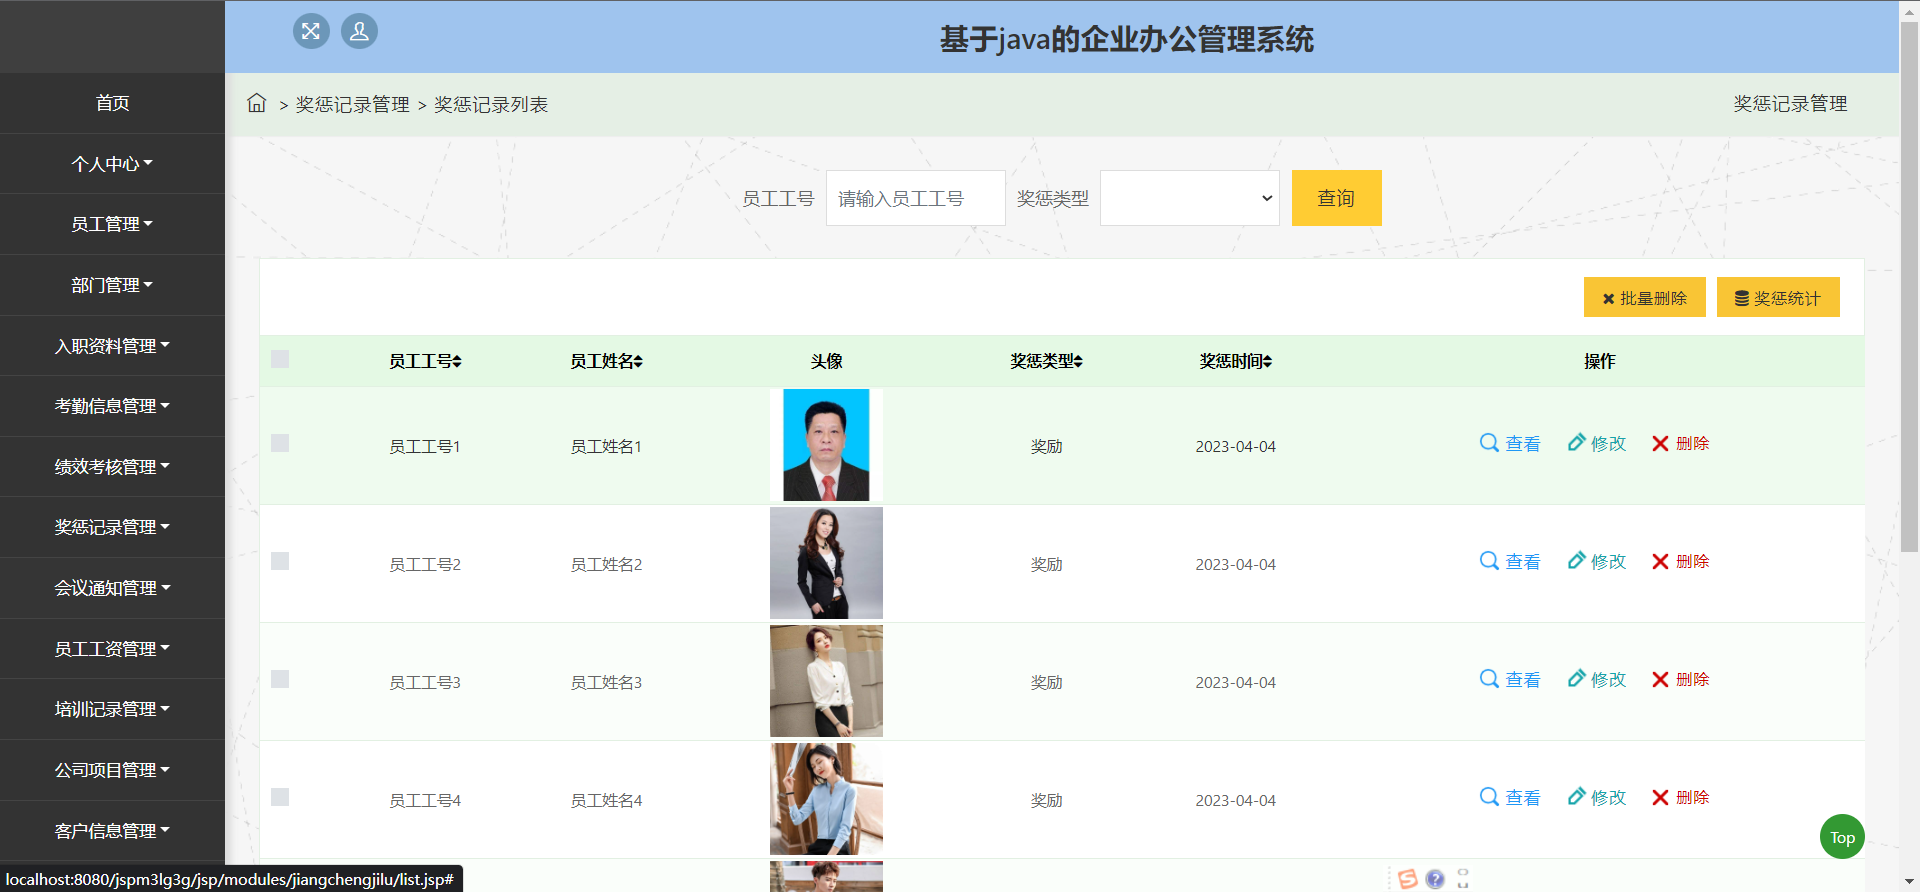This screenshot has height=892, width=1920.
Task: Toggle the select-all checkbox in table header
Action: click(x=280, y=359)
